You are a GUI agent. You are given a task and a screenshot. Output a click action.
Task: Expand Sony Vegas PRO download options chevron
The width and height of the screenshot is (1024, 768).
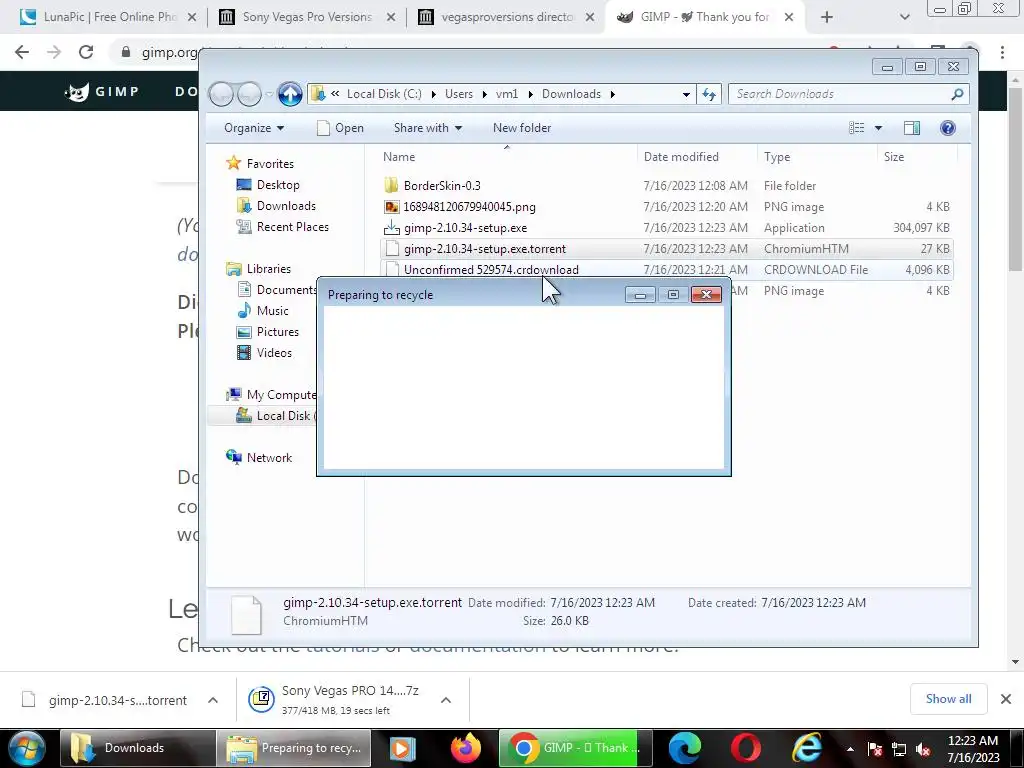pyautogui.click(x=446, y=700)
